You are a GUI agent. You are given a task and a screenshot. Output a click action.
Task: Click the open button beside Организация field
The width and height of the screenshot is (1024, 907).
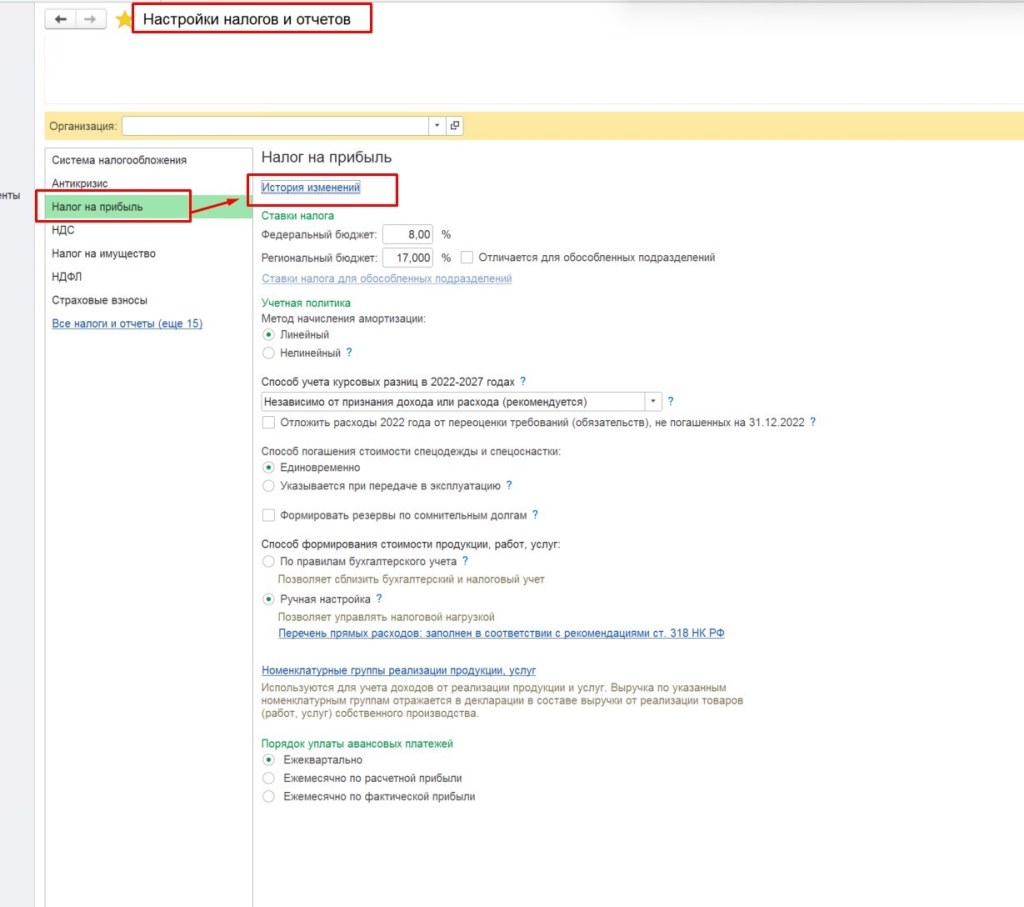(x=455, y=126)
